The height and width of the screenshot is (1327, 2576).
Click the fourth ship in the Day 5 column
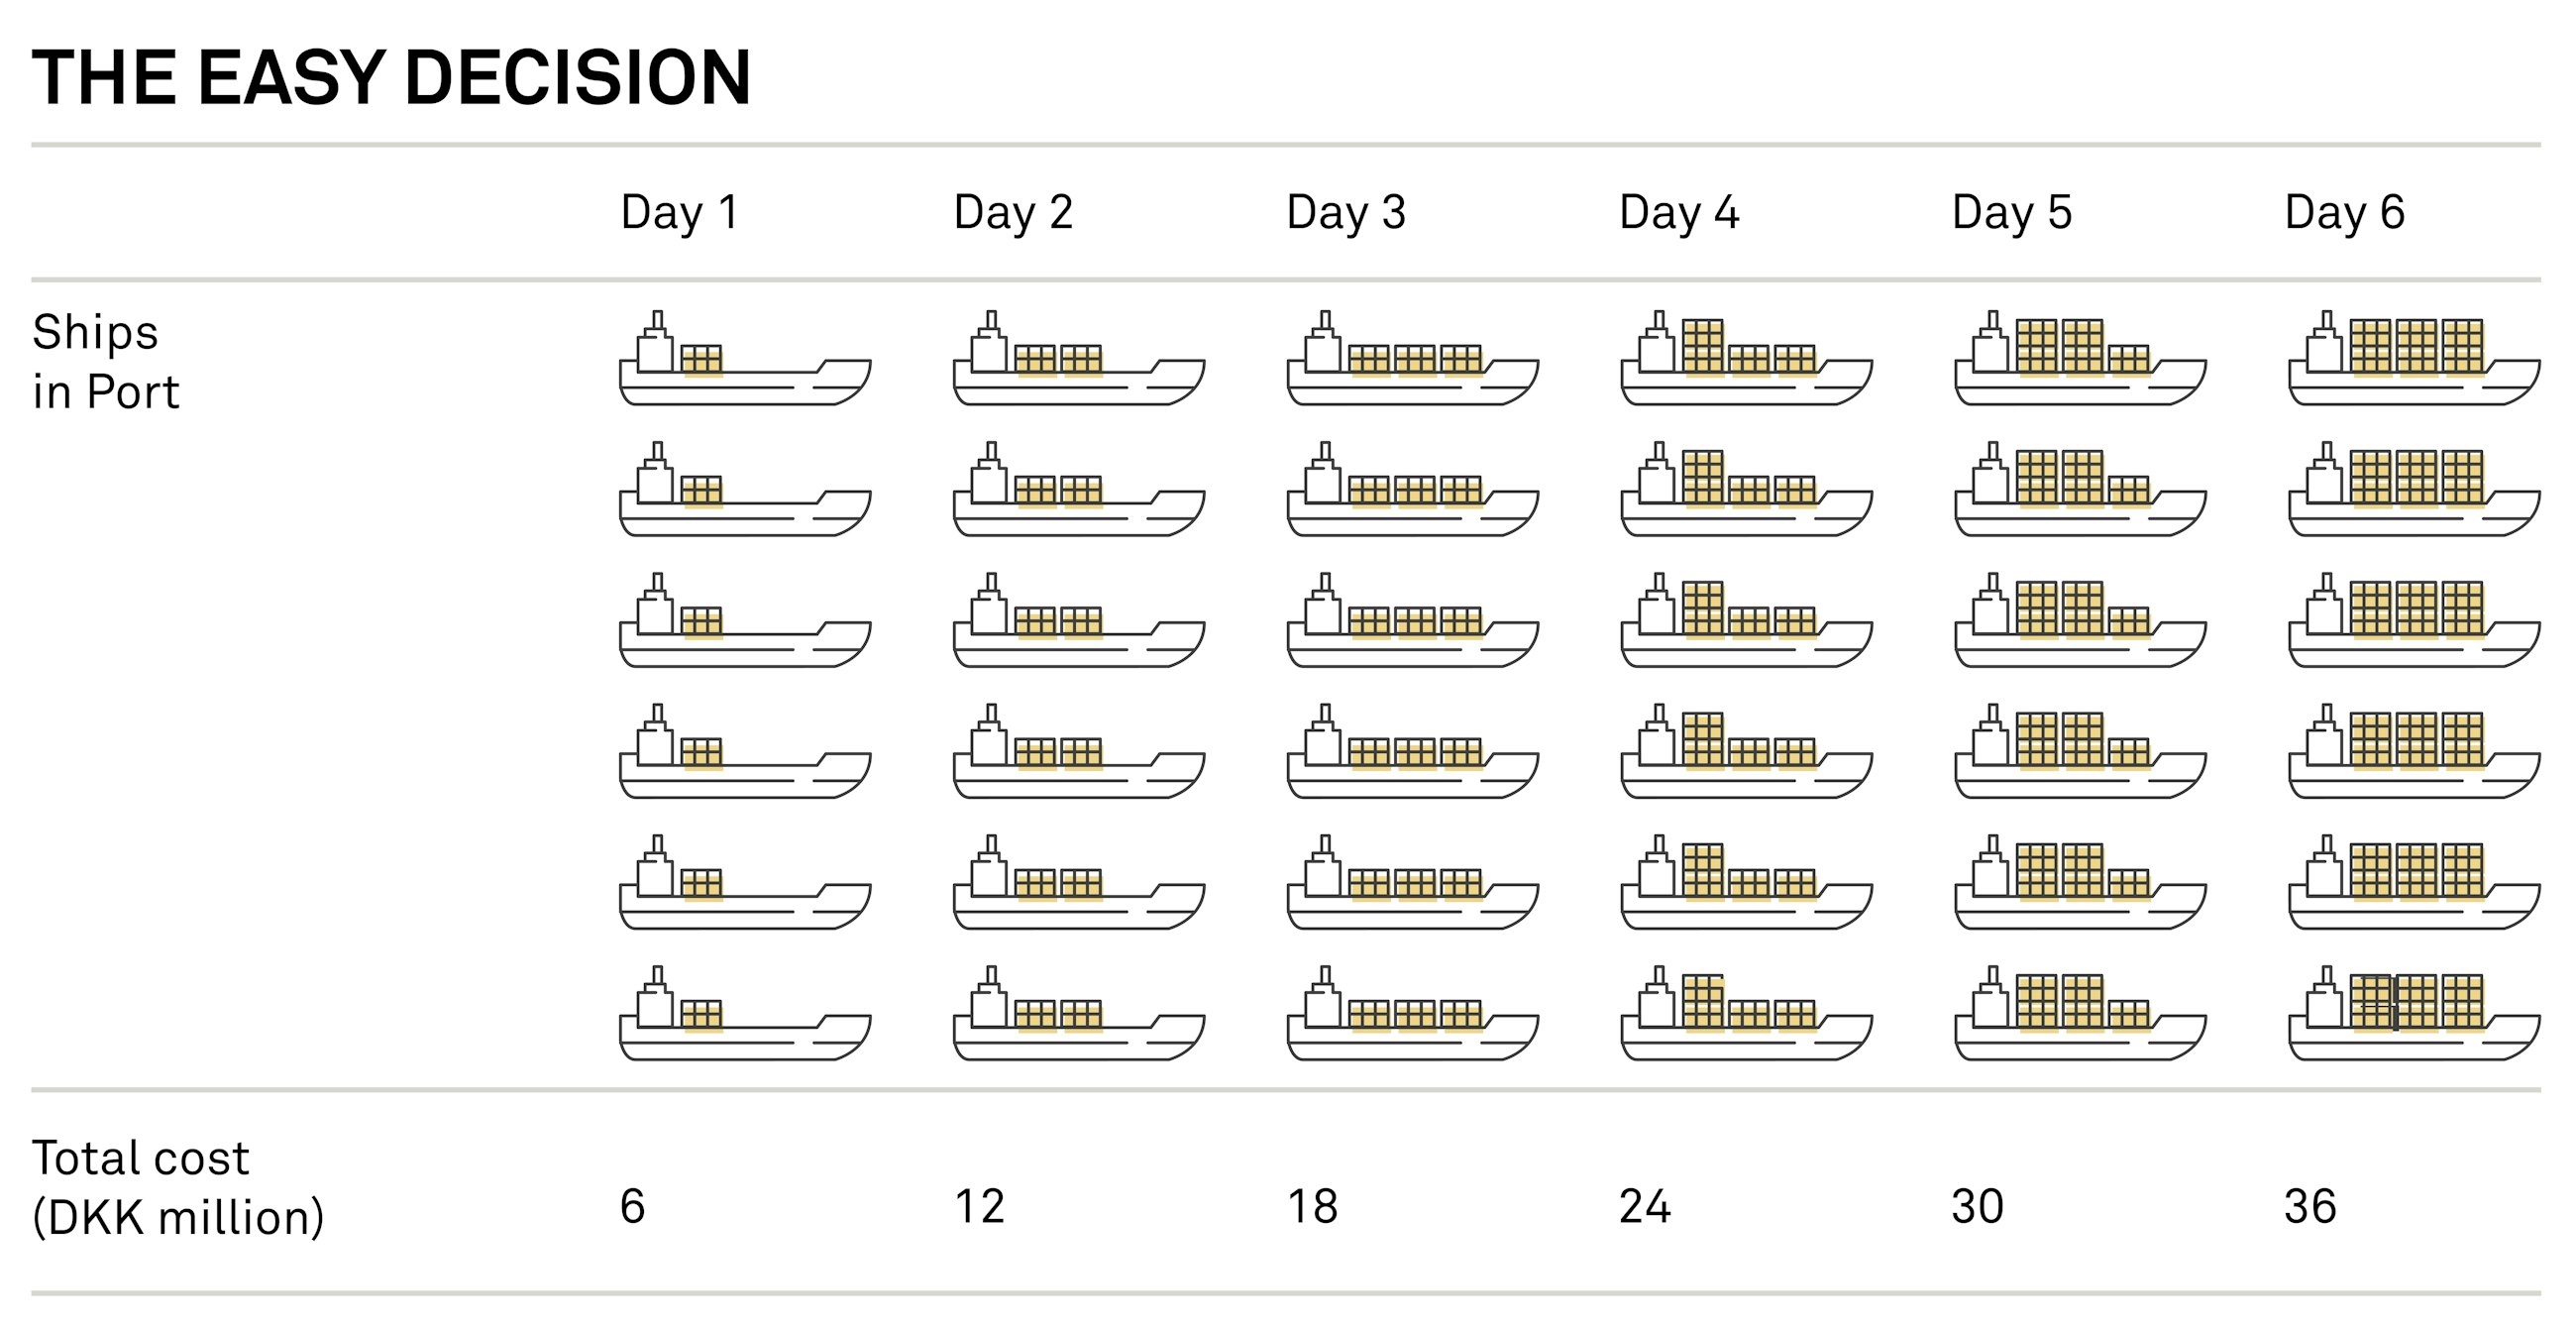(x=2080, y=753)
